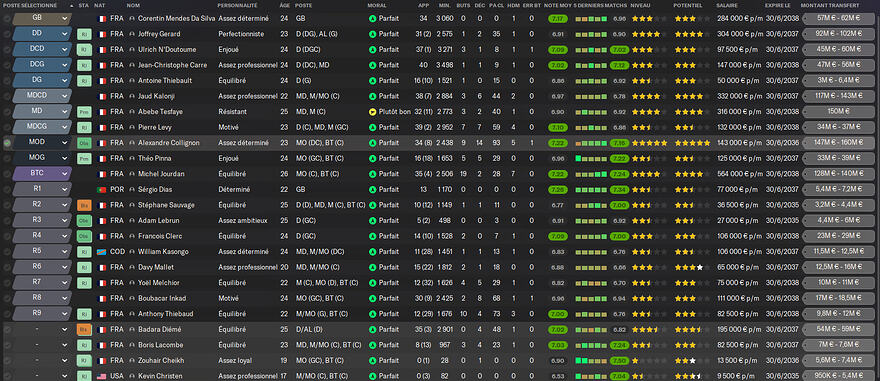This screenshot has height=381, width=880.
Task: Click the green morale icon for Michel Jourdan
Action: click(372, 174)
